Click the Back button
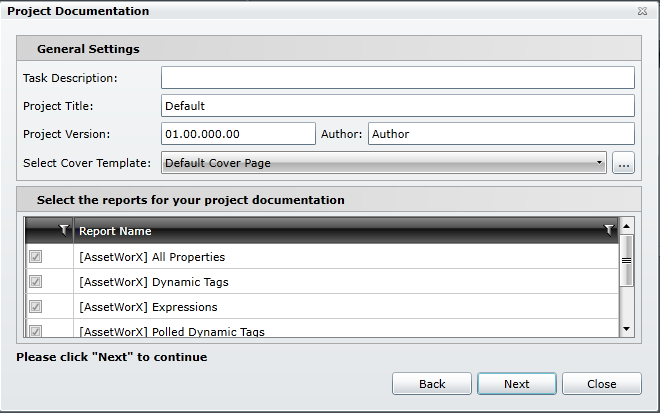The image size is (660, 413). tap(432, 383)
